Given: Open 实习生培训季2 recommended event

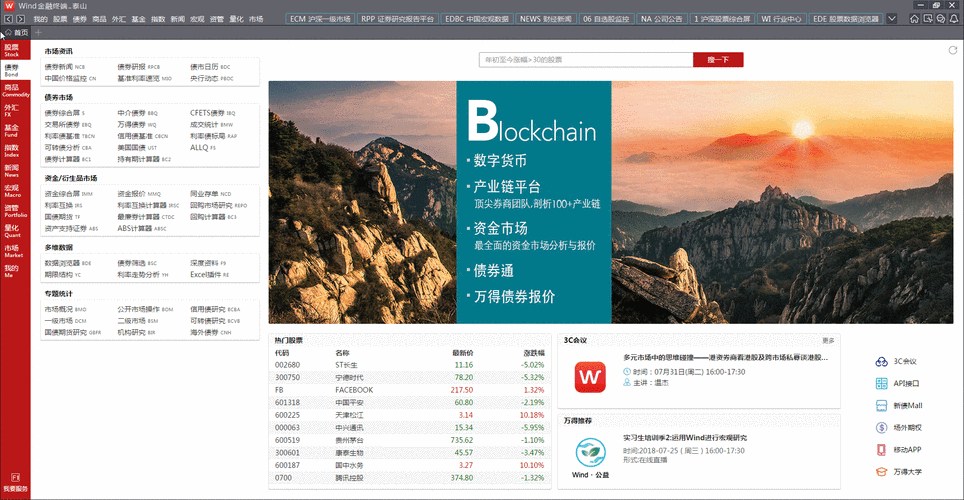Looking at the screenshot, I should click(685, 438).
